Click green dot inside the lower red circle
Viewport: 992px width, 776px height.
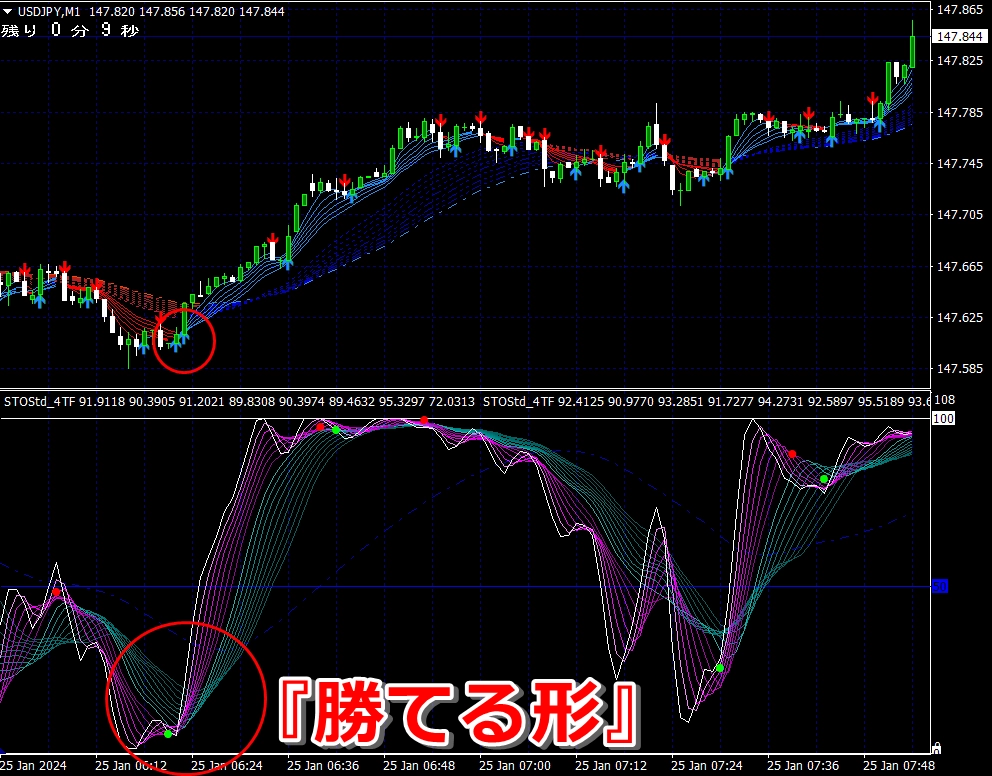(x=168, y=734)
